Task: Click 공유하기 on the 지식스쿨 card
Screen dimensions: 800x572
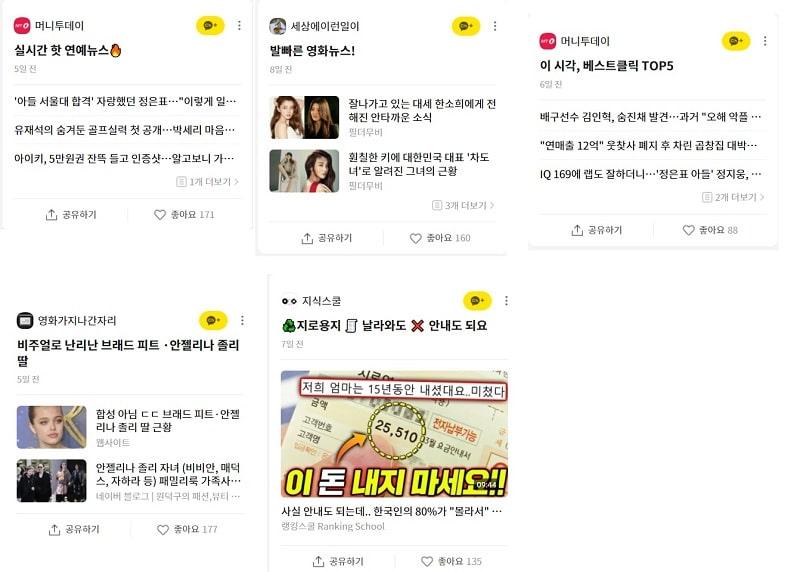Action: pyautogui.click(x=338, y=561)
